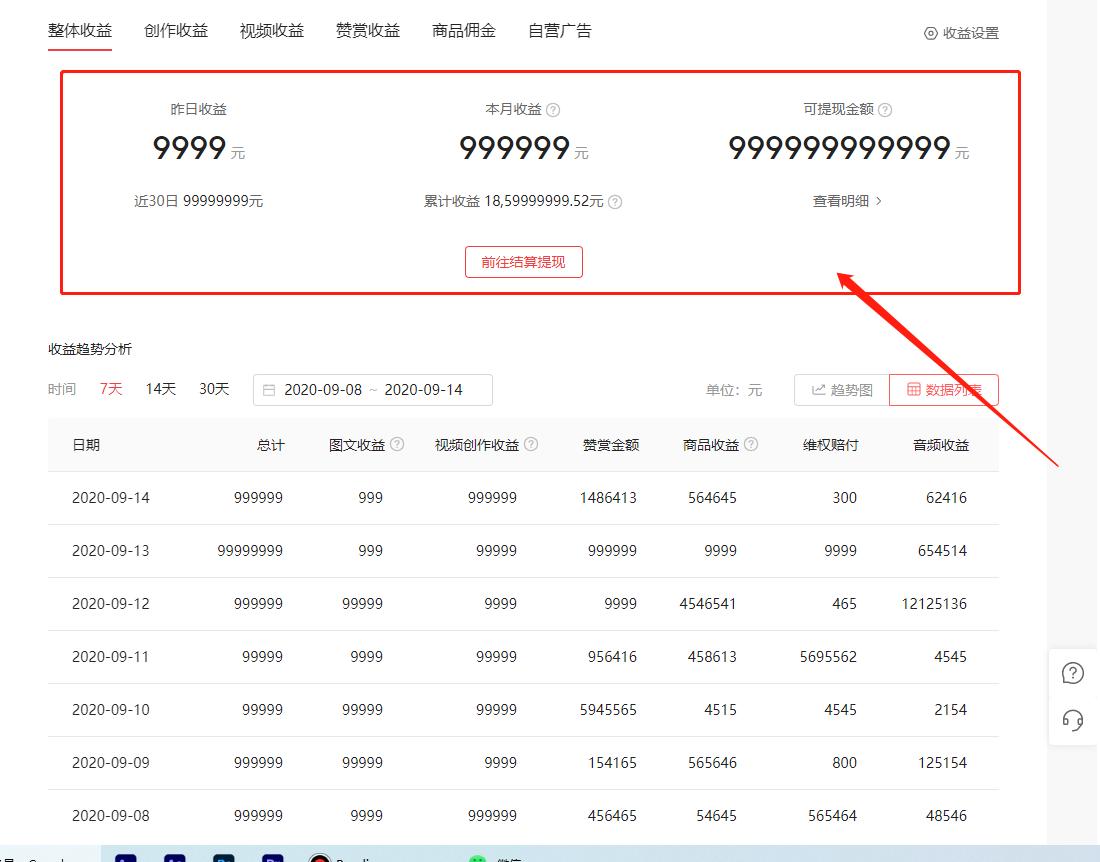Click the help question mark icon
Image resolution: width=1100 pixels, height=862 pixels.
[1073, 672]
